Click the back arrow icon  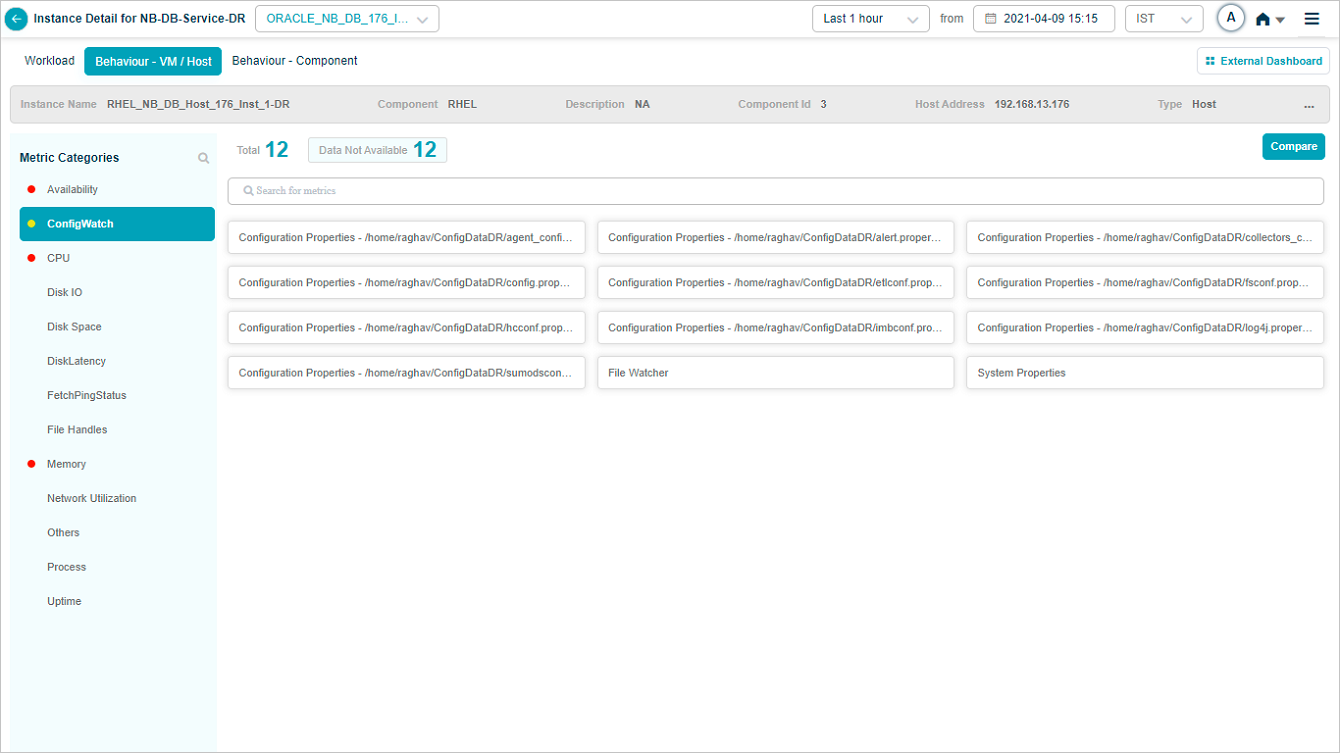pos(17,19)
